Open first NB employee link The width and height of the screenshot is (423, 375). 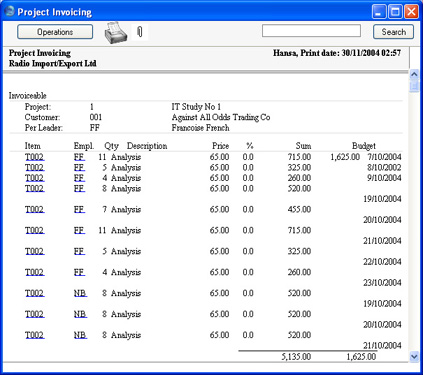[x=80, y=293]
